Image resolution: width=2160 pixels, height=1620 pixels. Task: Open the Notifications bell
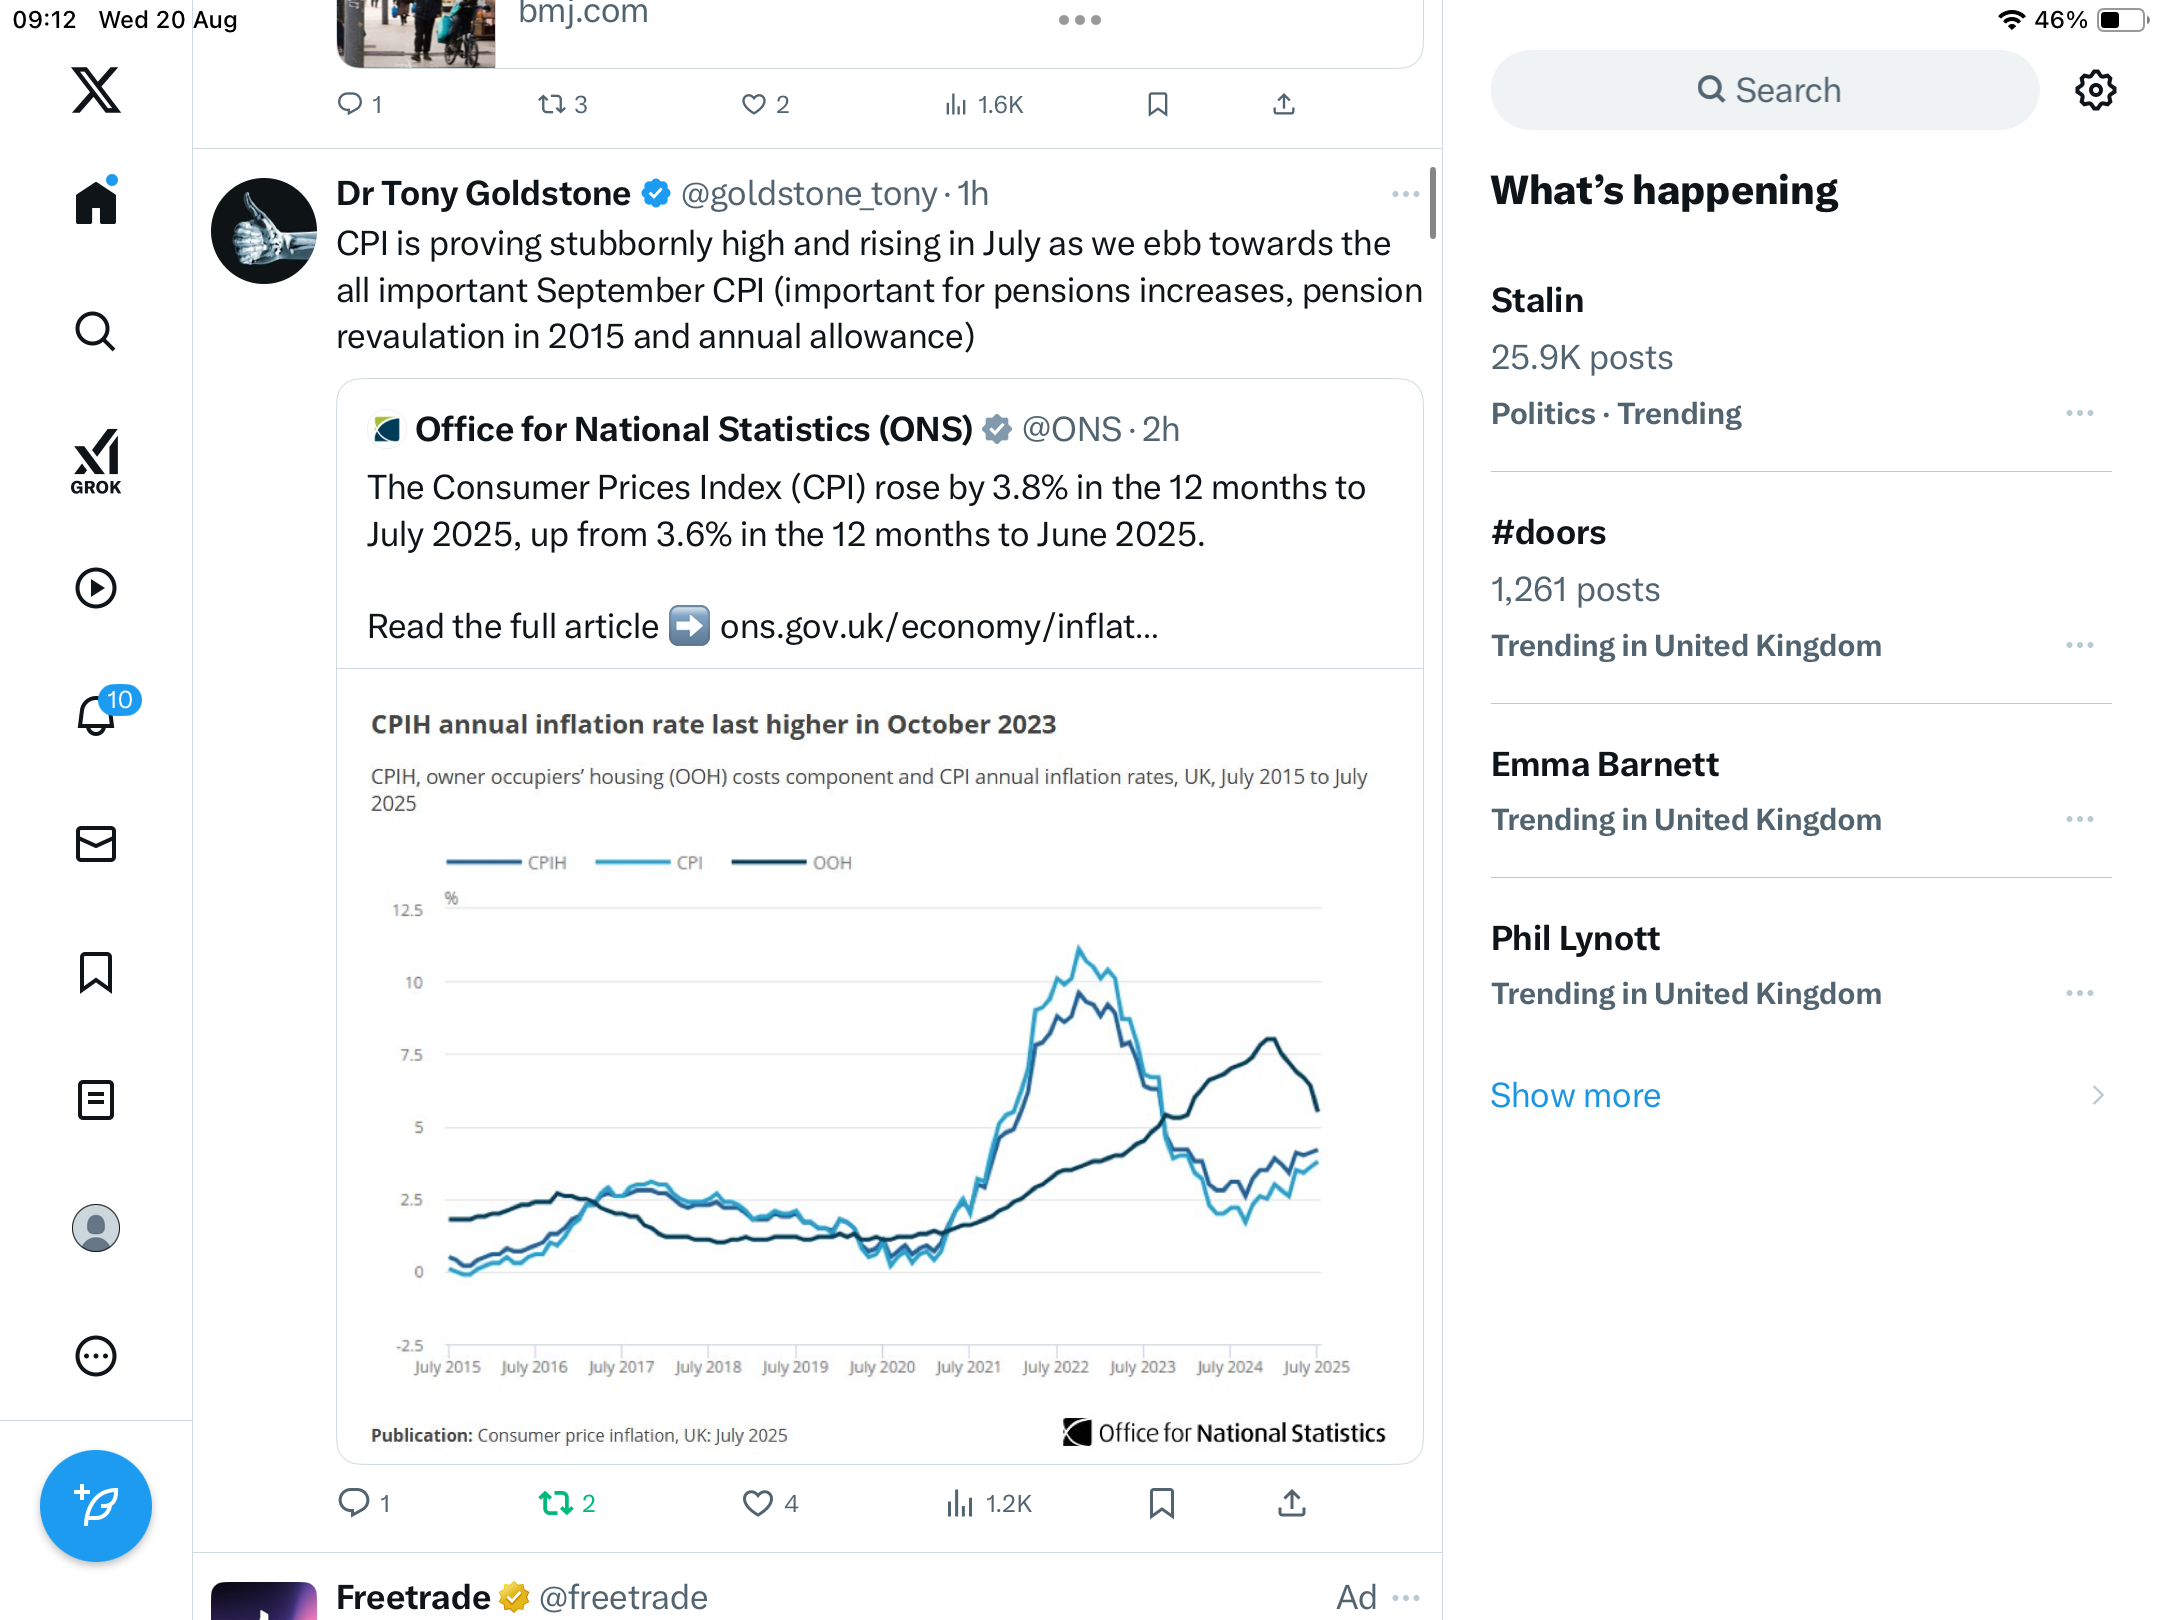pos(97,716)
